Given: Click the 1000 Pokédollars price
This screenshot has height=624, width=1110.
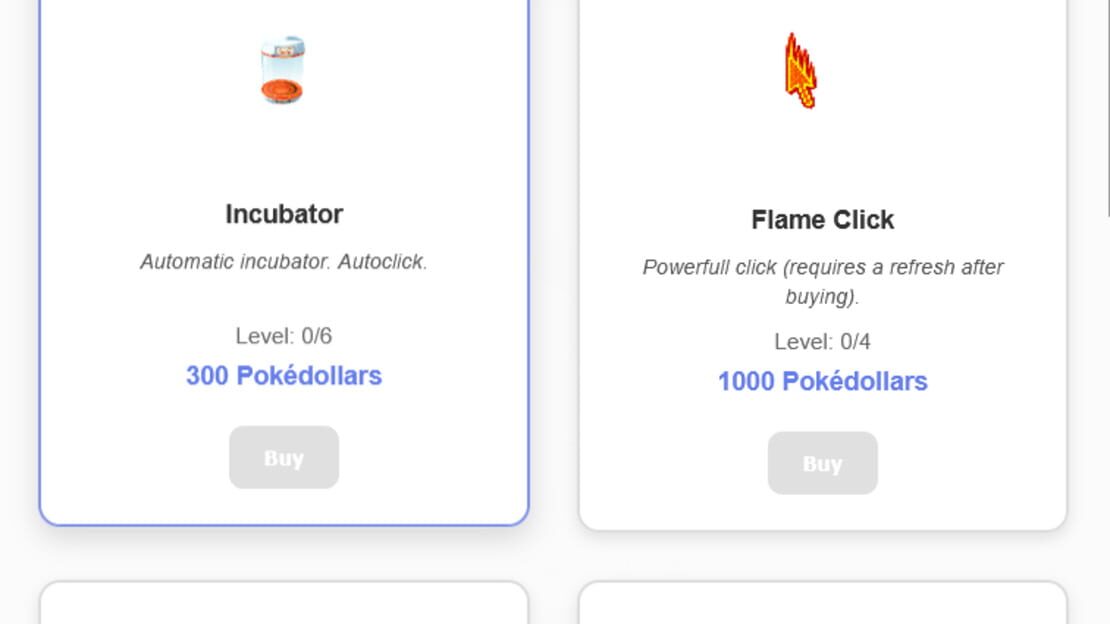Looking at the screenshot, I should pos(823,381).
